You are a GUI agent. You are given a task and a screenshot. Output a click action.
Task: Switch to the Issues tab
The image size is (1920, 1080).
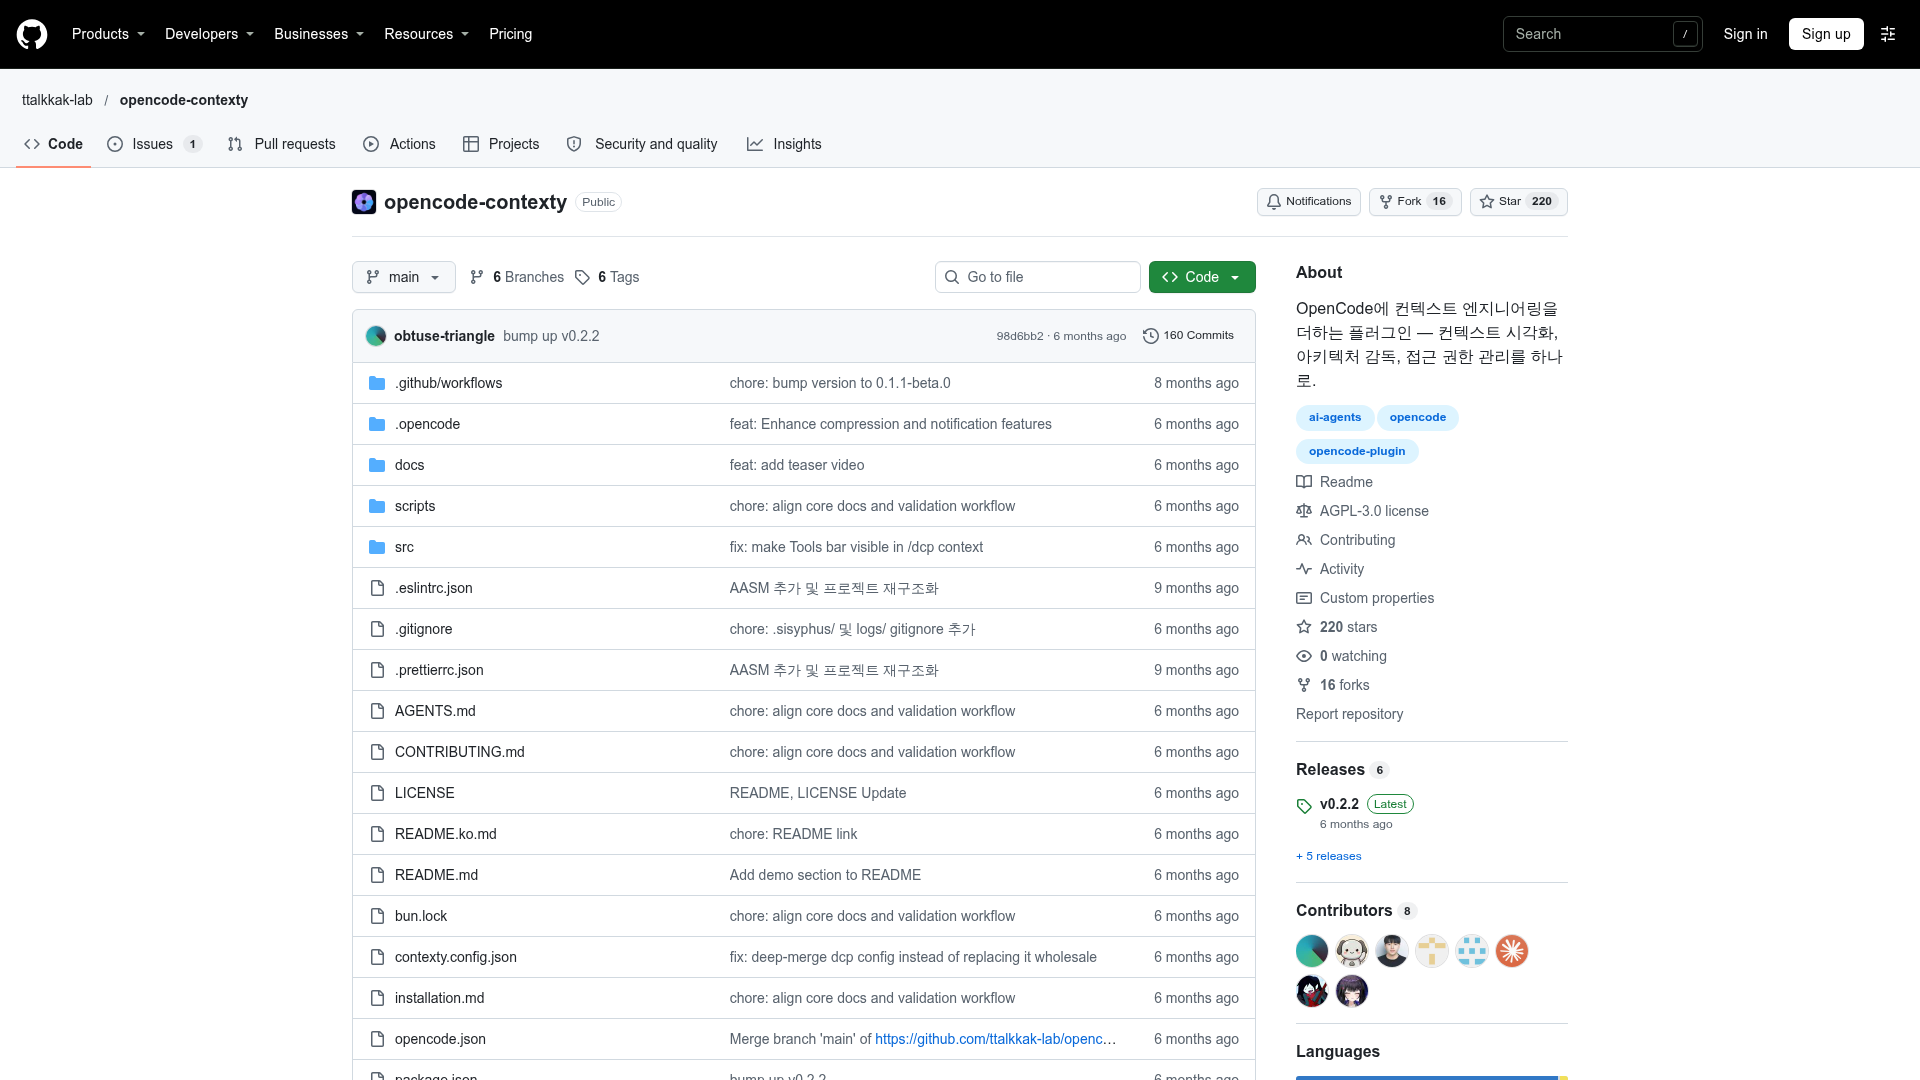point(154,144)
